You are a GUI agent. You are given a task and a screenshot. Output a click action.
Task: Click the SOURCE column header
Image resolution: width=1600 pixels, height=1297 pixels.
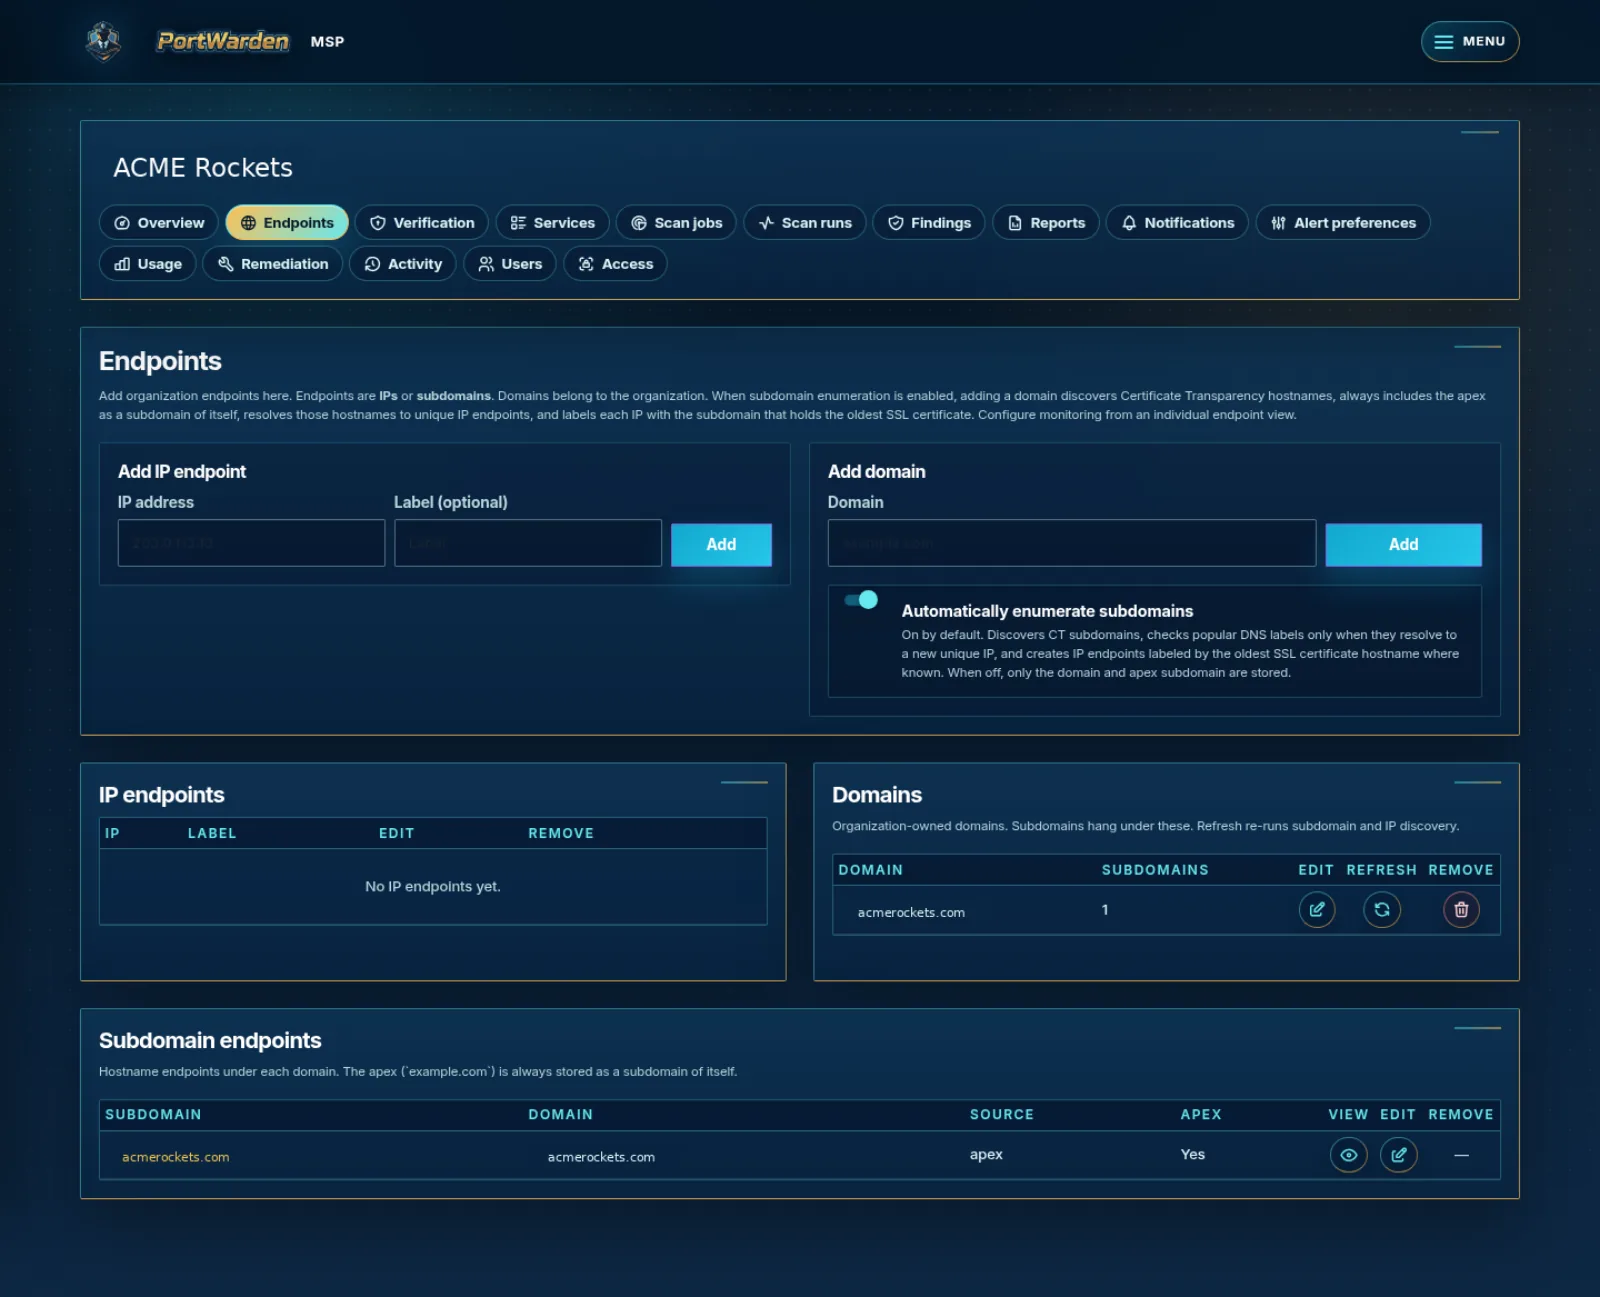coord(1002,1114)
